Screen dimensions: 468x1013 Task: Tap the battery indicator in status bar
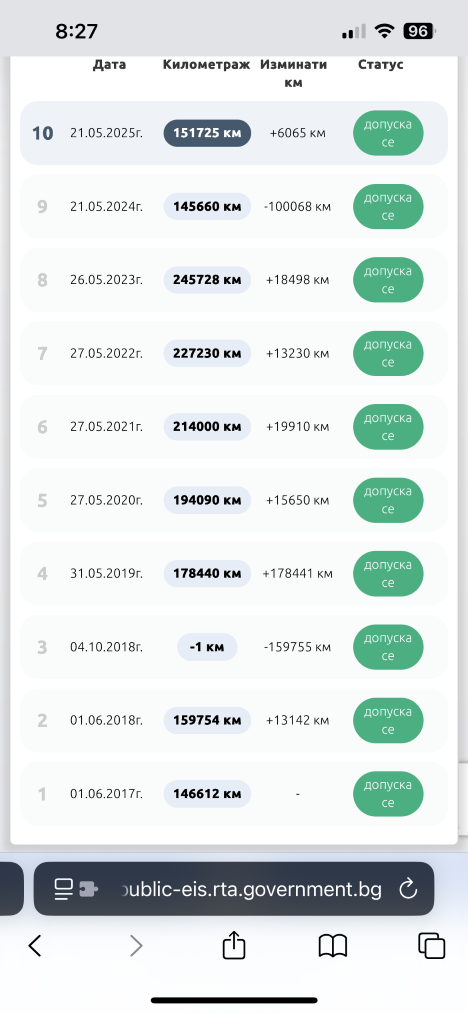(x=419, y=30)
